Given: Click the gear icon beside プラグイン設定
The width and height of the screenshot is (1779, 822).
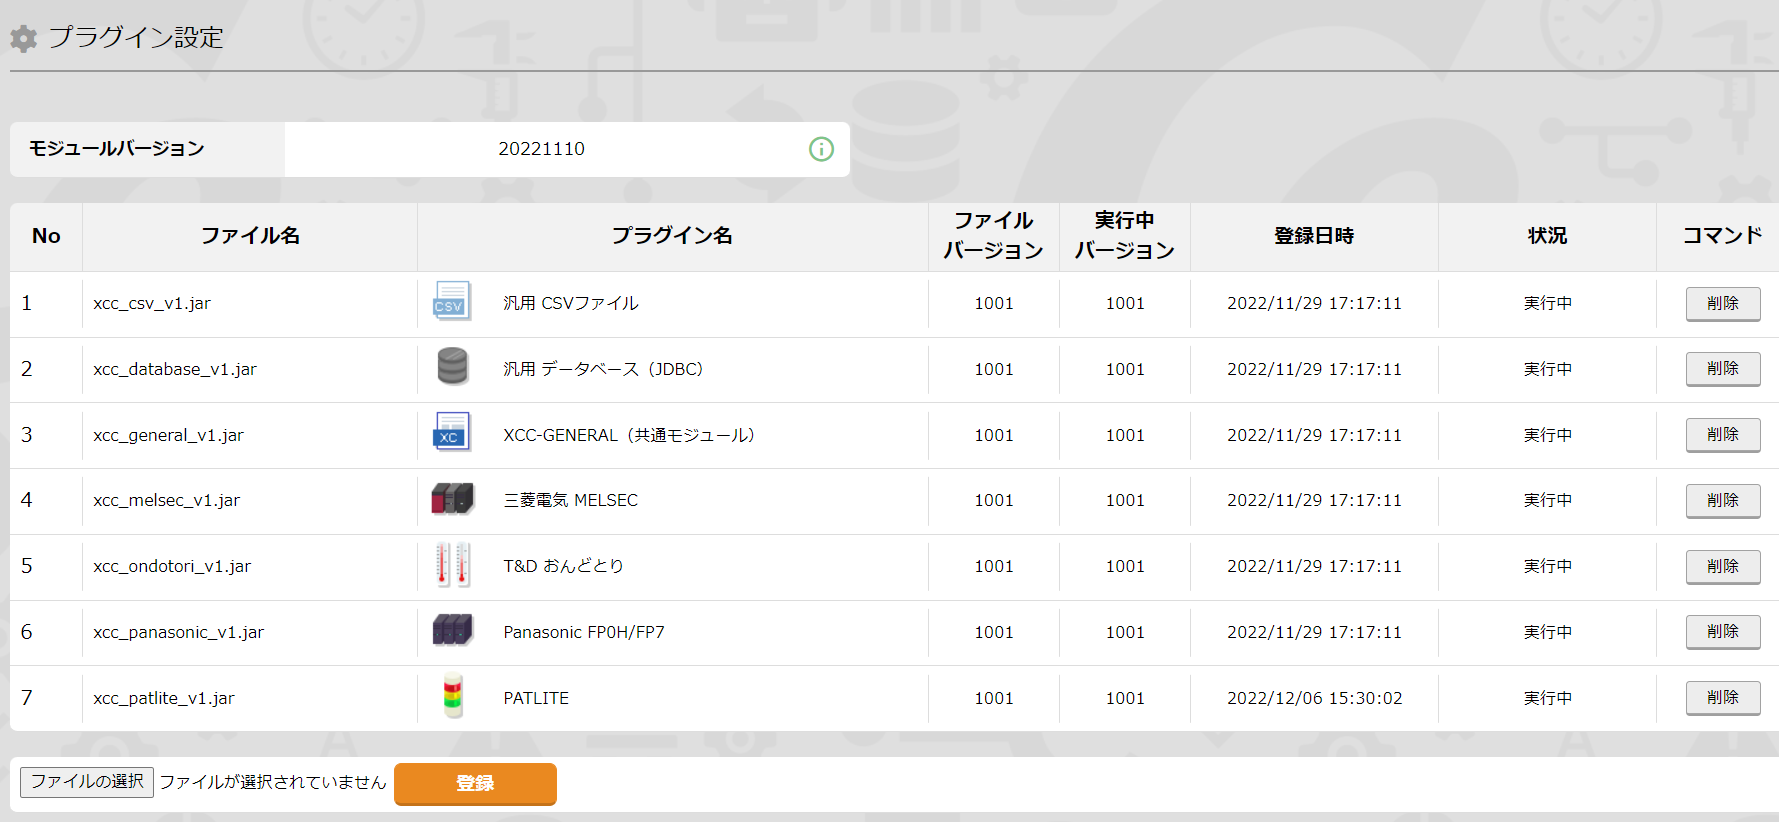Looking at the screenshot, I should 23,38.
